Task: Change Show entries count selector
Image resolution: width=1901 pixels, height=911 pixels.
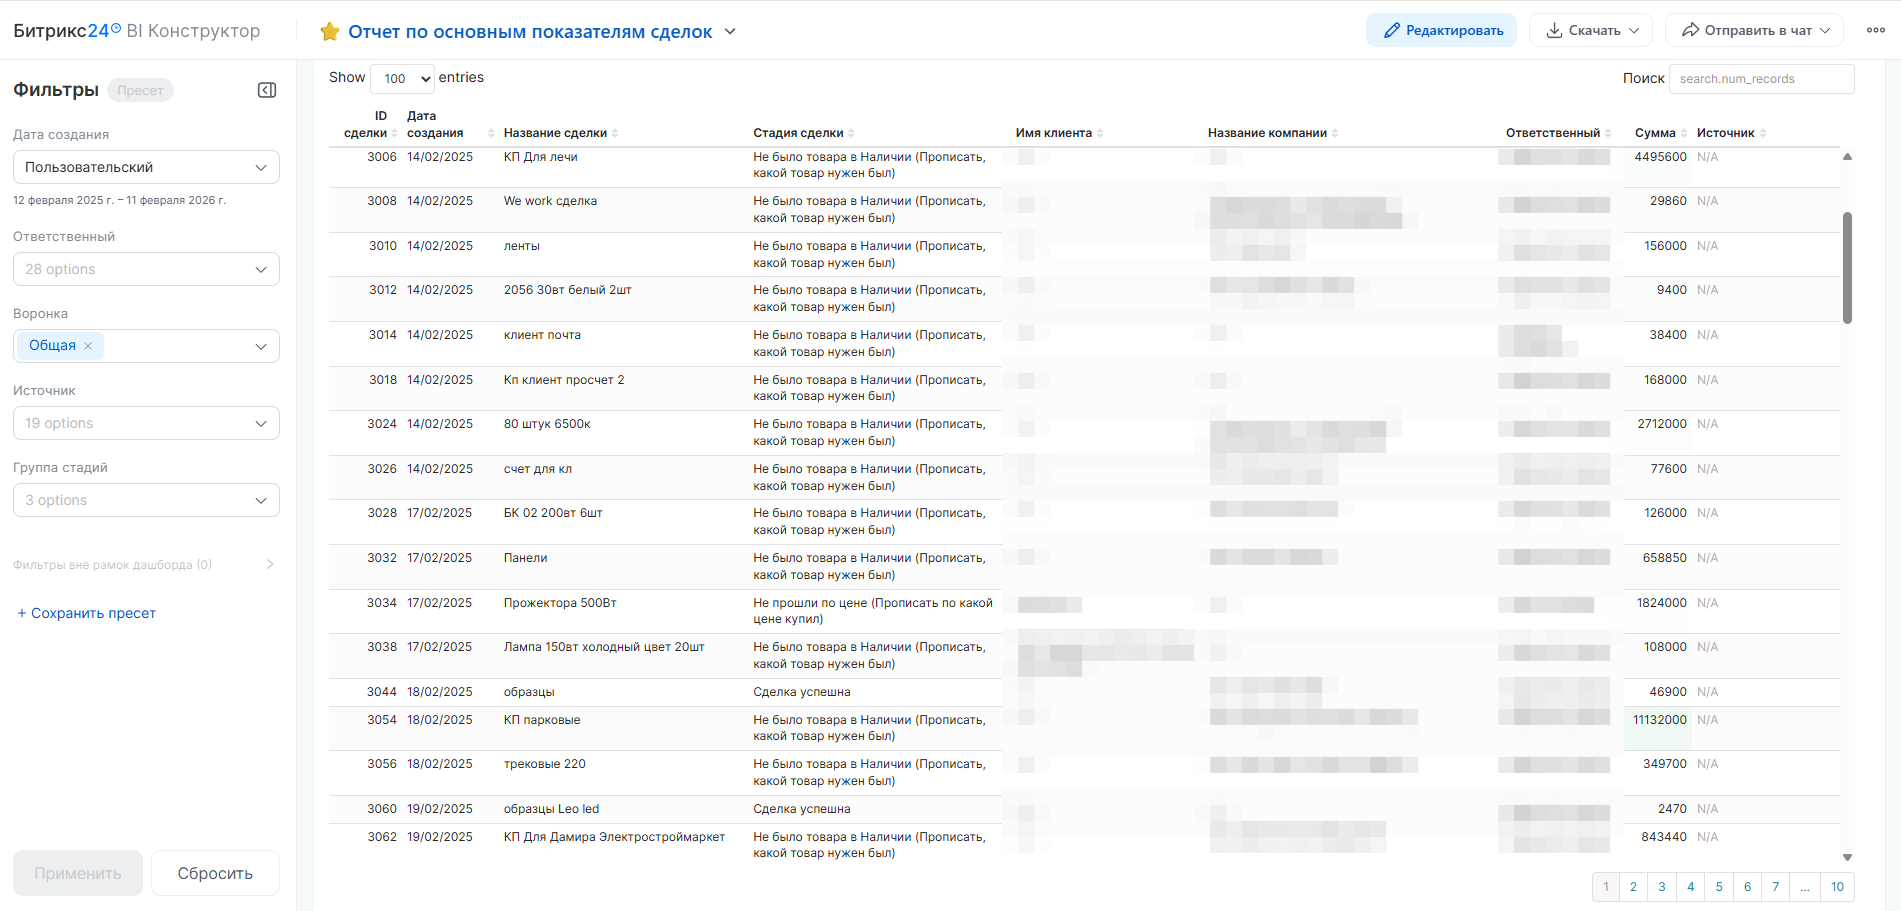Action: coord(402,78)
